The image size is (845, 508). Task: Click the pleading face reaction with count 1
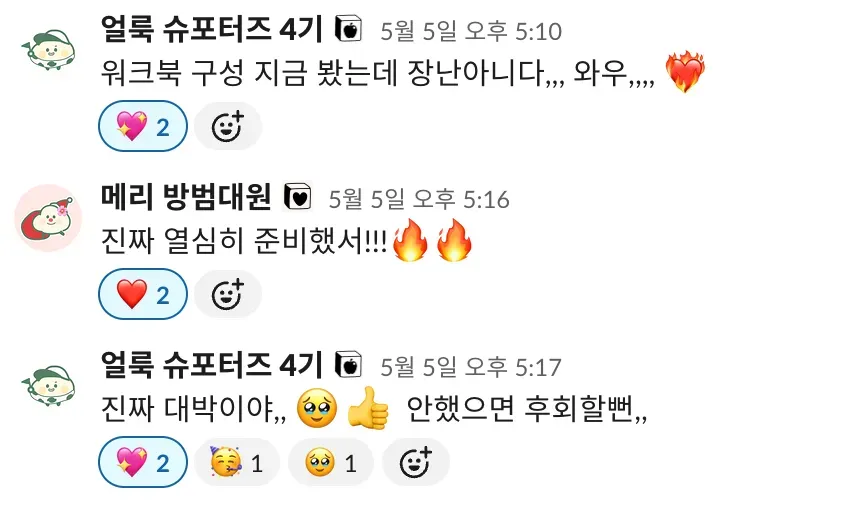pos(331,462)
